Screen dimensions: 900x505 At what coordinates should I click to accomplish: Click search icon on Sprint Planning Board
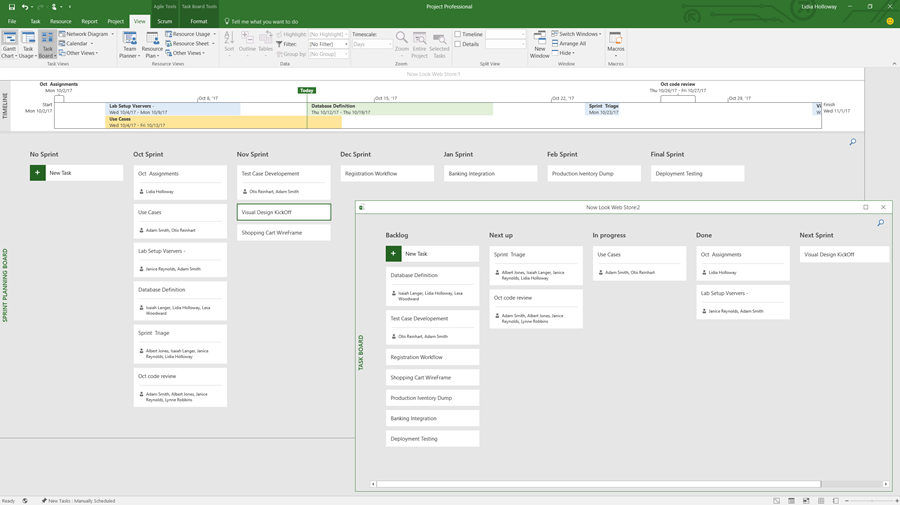[853, 142]
